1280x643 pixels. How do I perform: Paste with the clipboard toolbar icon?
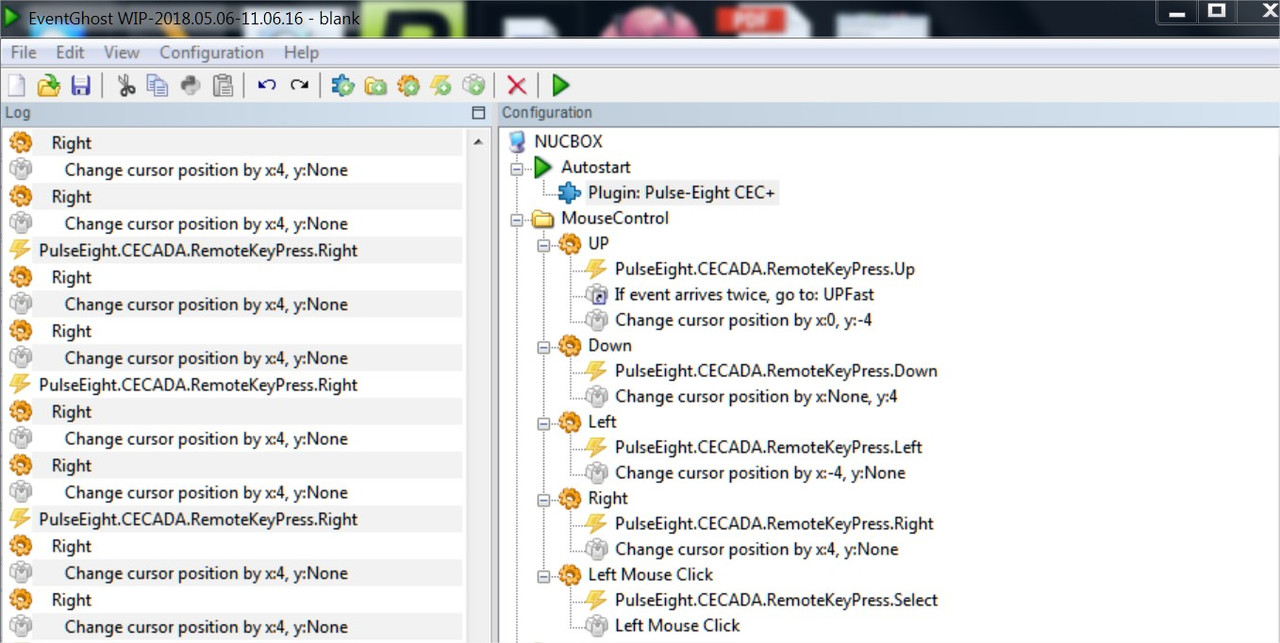[223, 86]
